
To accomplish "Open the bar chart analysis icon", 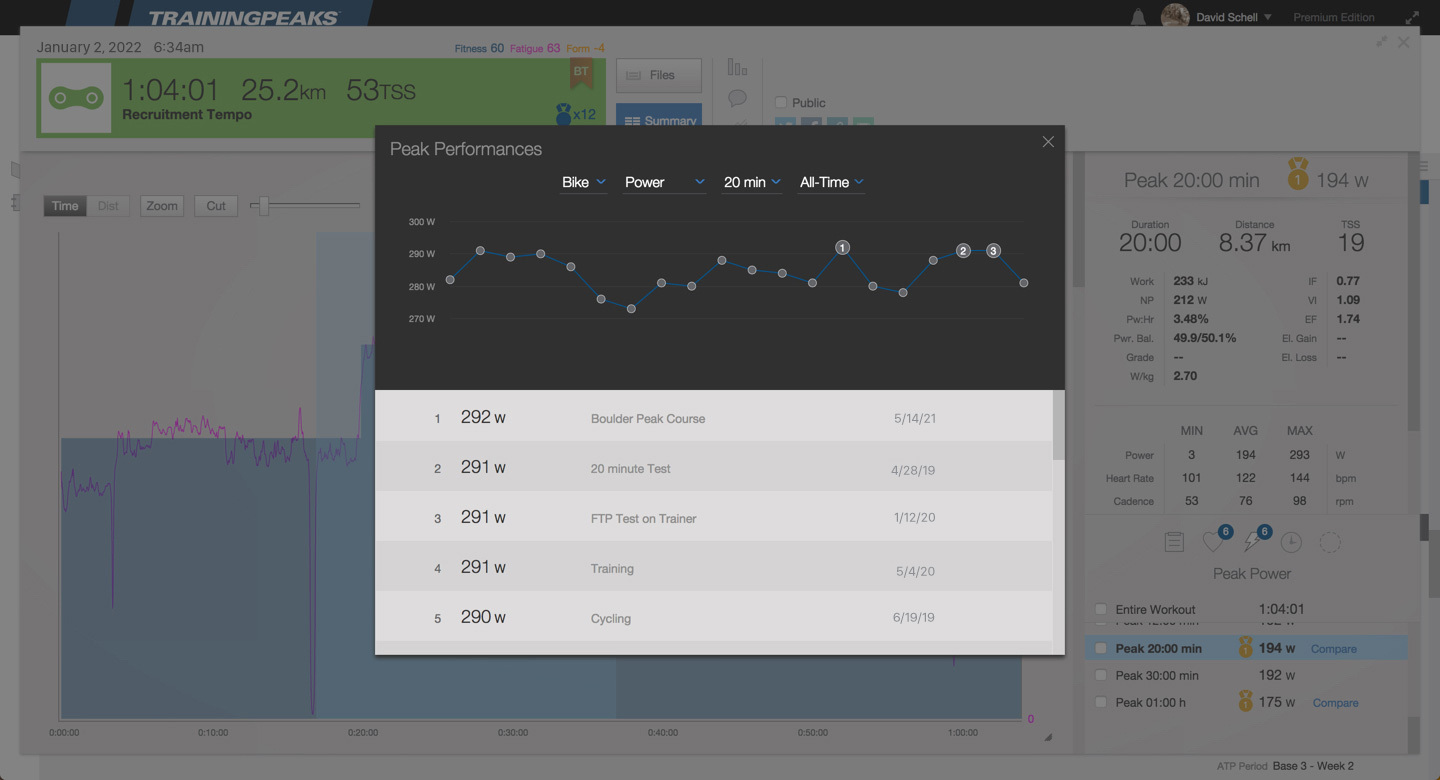I will click(737, 66).
